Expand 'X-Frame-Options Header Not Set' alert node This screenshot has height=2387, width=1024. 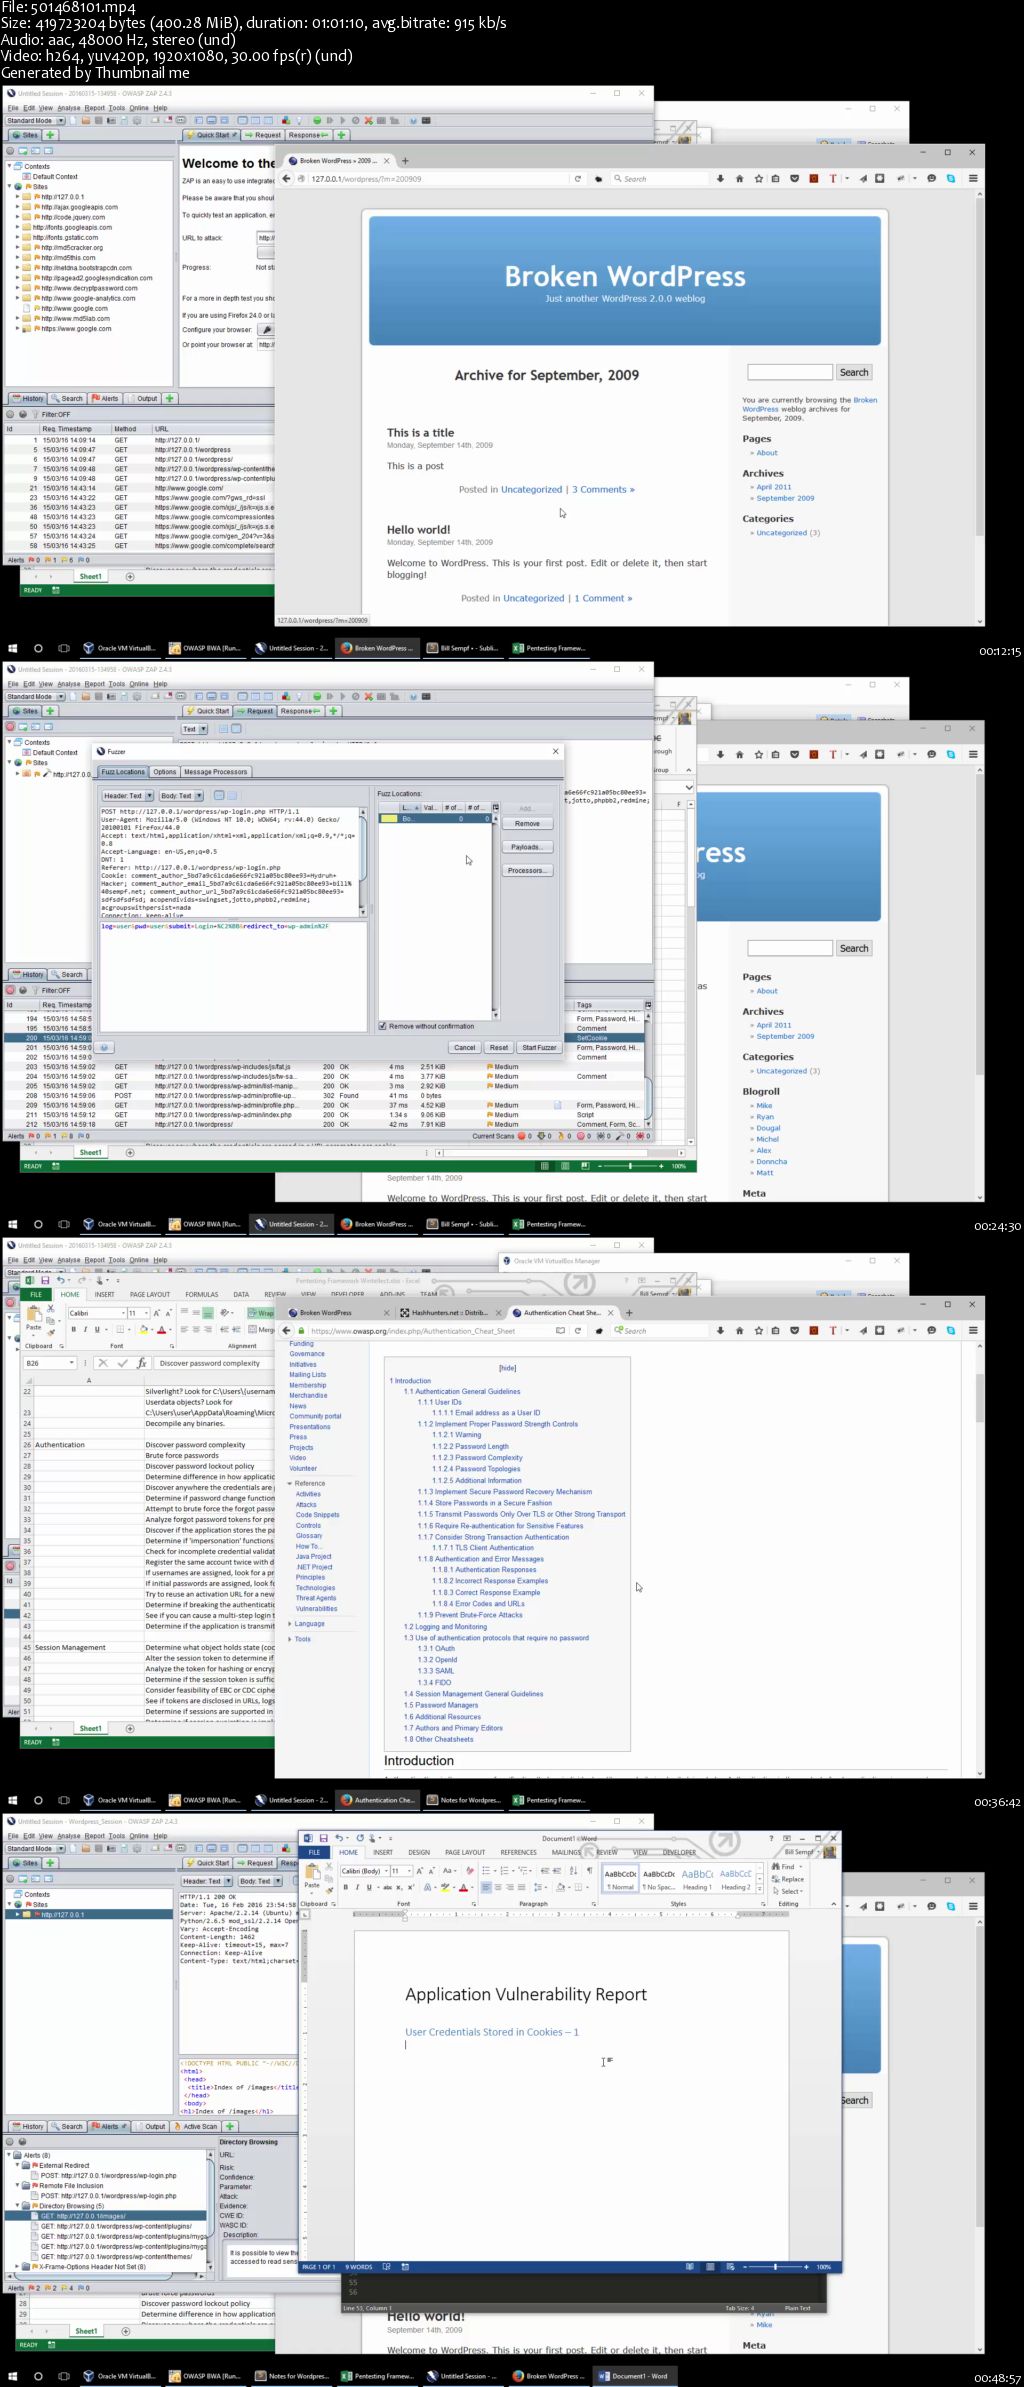coord(17,2266)
